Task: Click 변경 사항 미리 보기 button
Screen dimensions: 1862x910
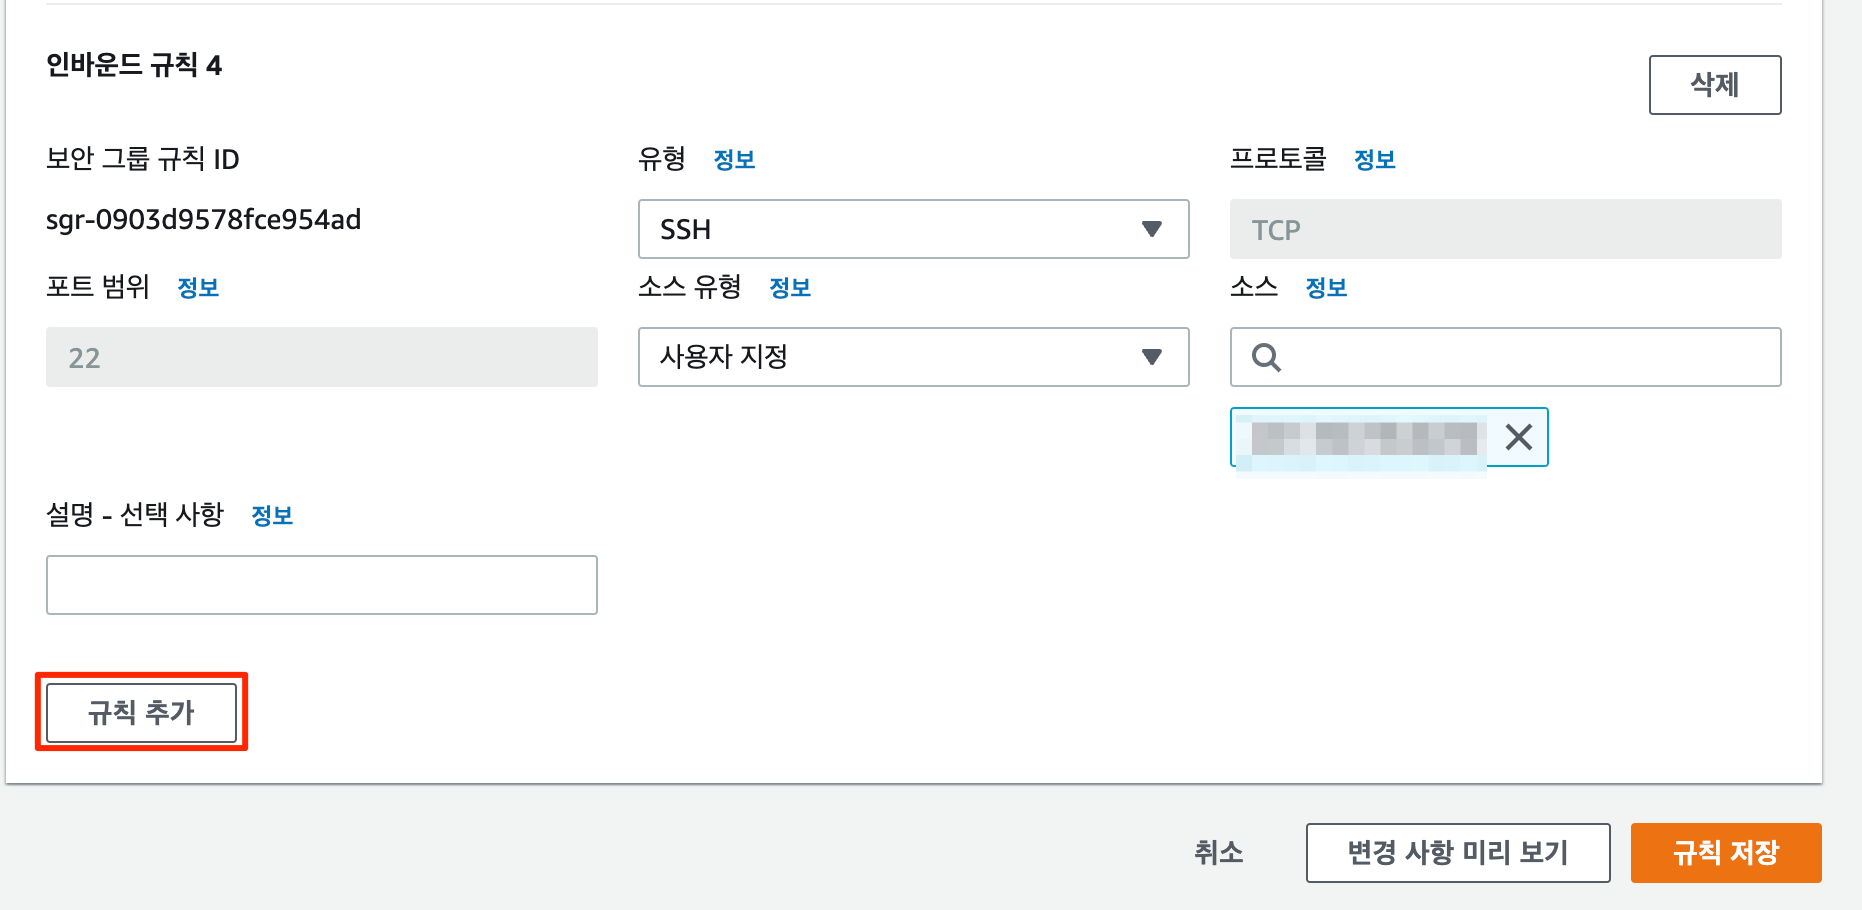Action: pos(1457,852)
